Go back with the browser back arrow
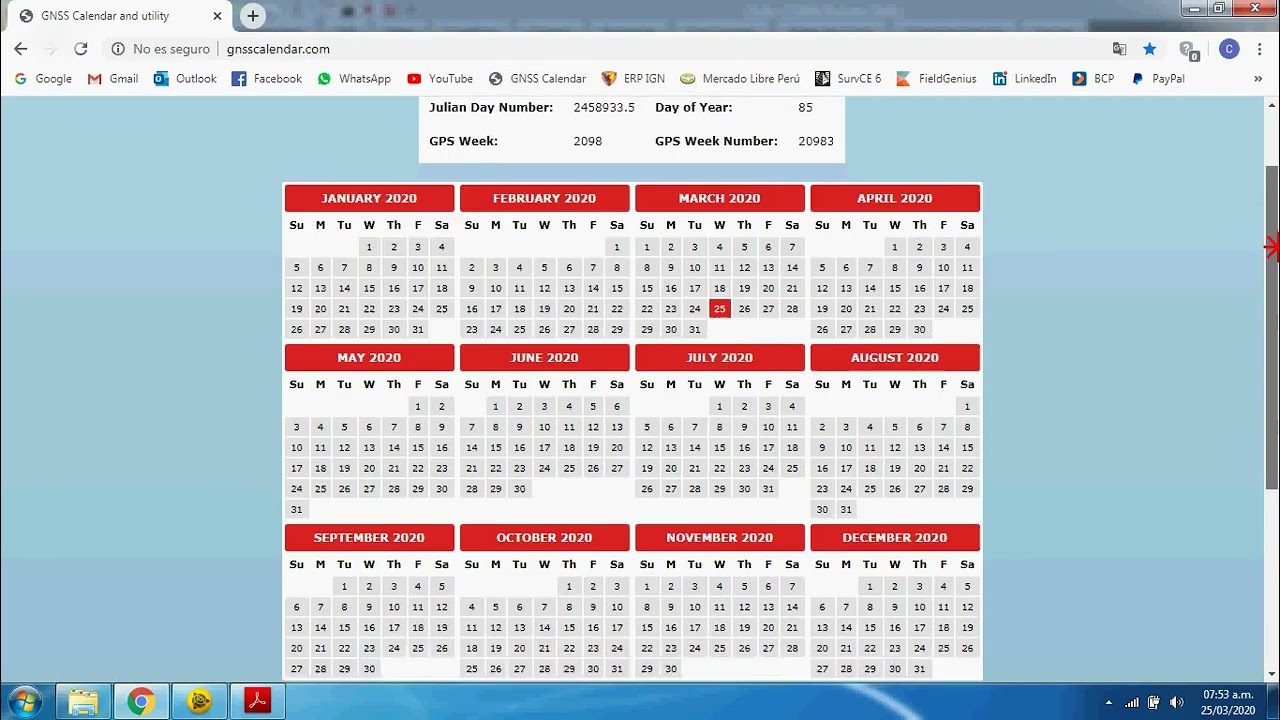Viewport: 1280px width, 720px height. click(x=21, y=49)
